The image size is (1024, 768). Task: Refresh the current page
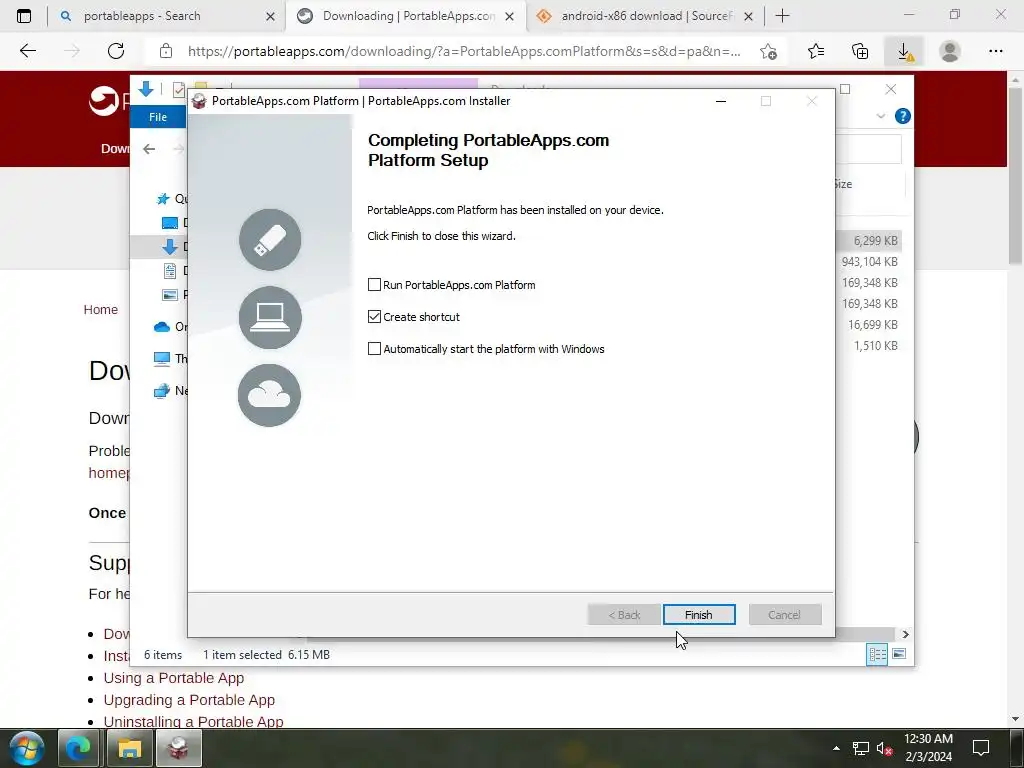(116, 51)
